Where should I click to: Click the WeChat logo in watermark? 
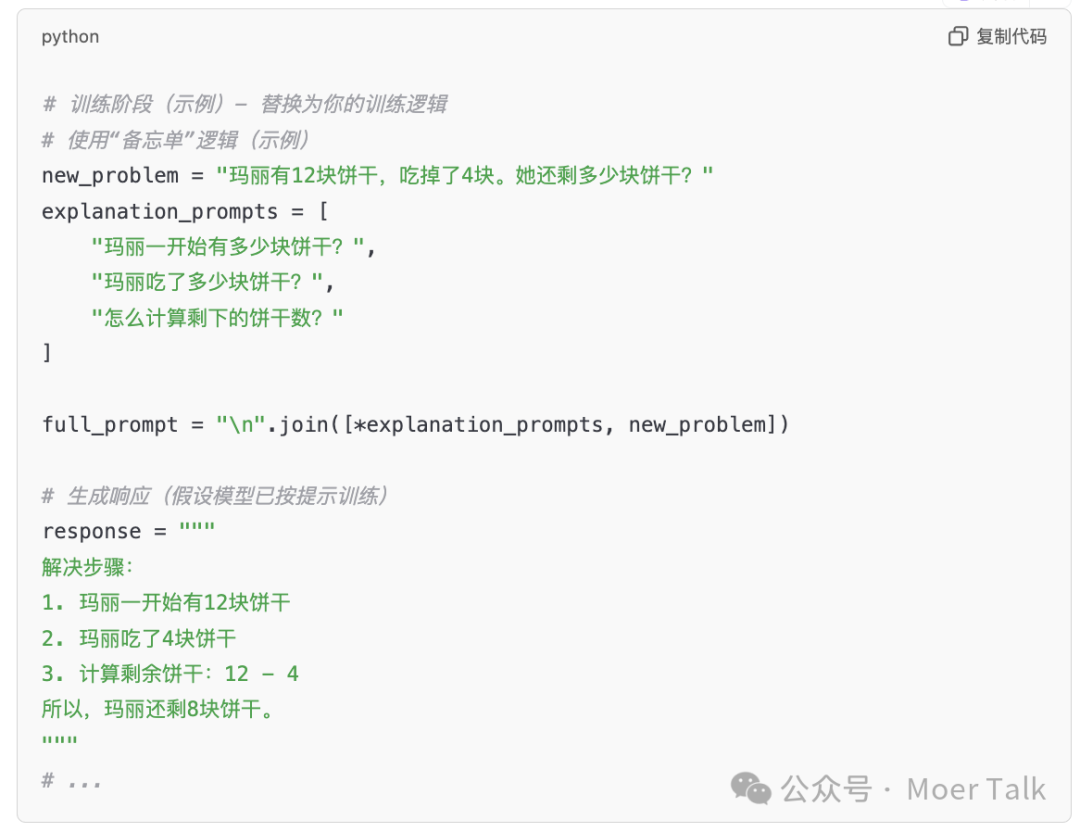click(x=750, y=788)
